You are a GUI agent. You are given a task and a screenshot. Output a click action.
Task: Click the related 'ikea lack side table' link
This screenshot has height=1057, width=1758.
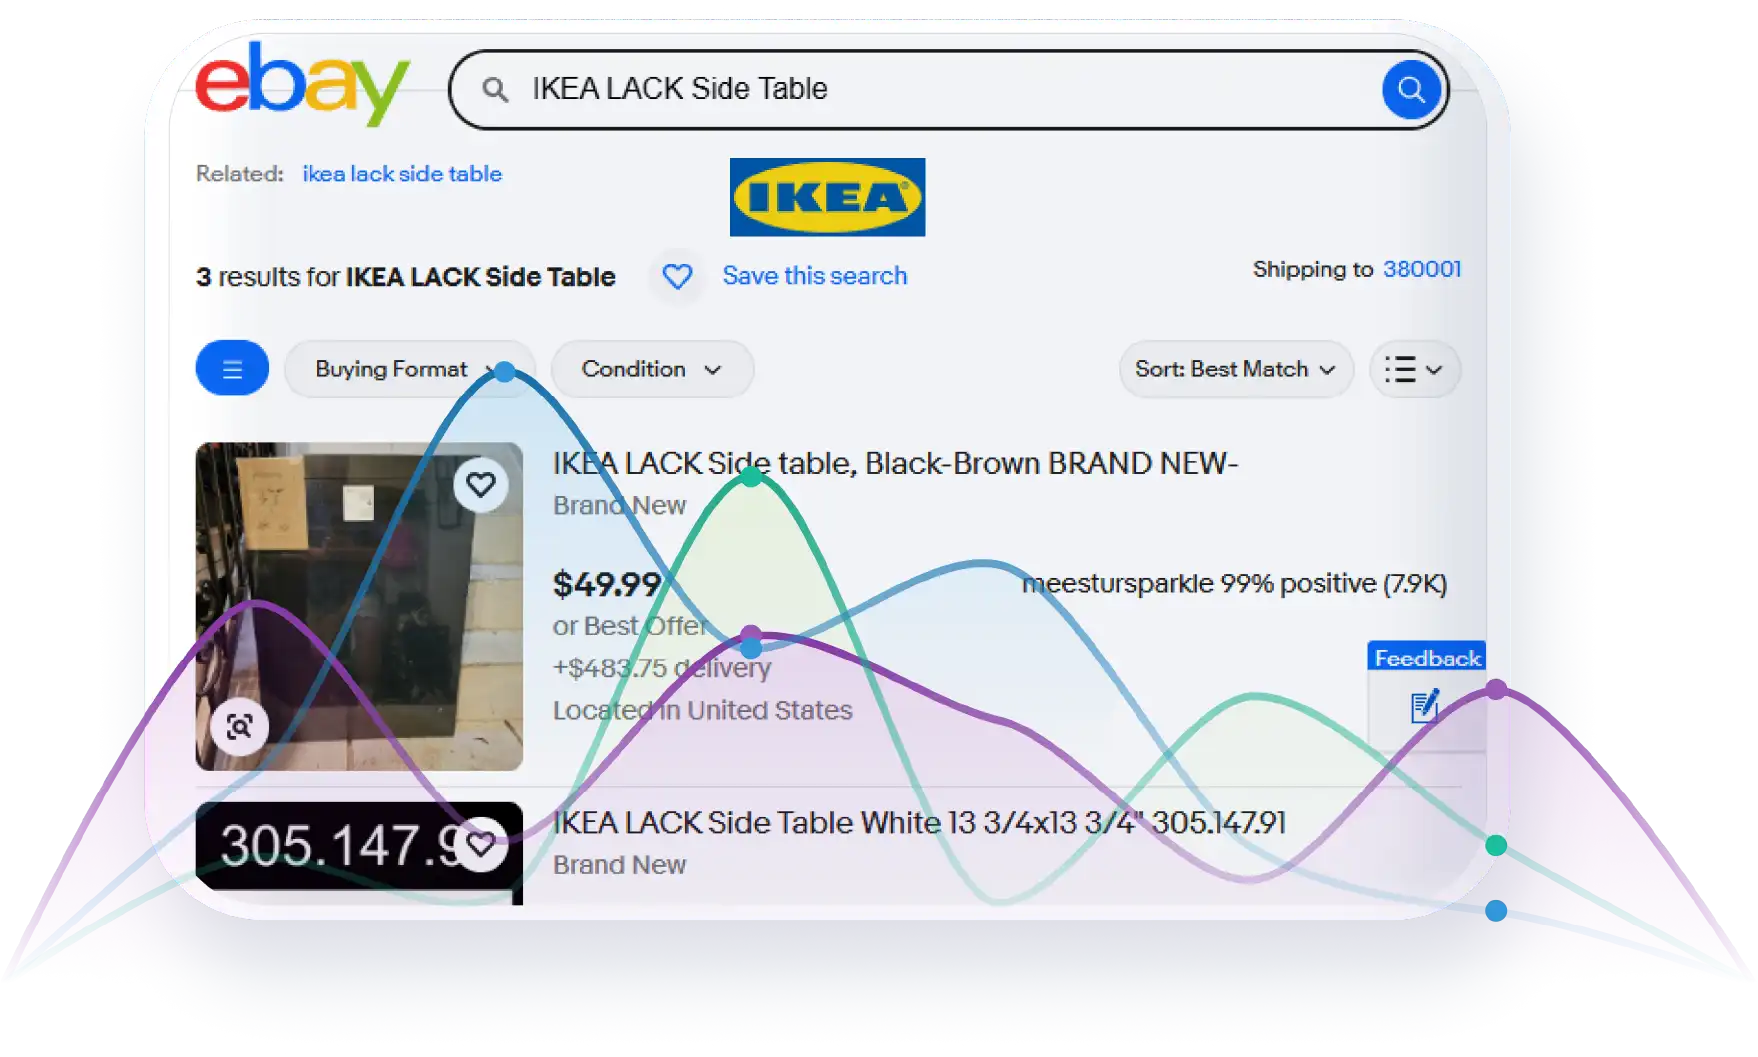click(x=402, y=174)
